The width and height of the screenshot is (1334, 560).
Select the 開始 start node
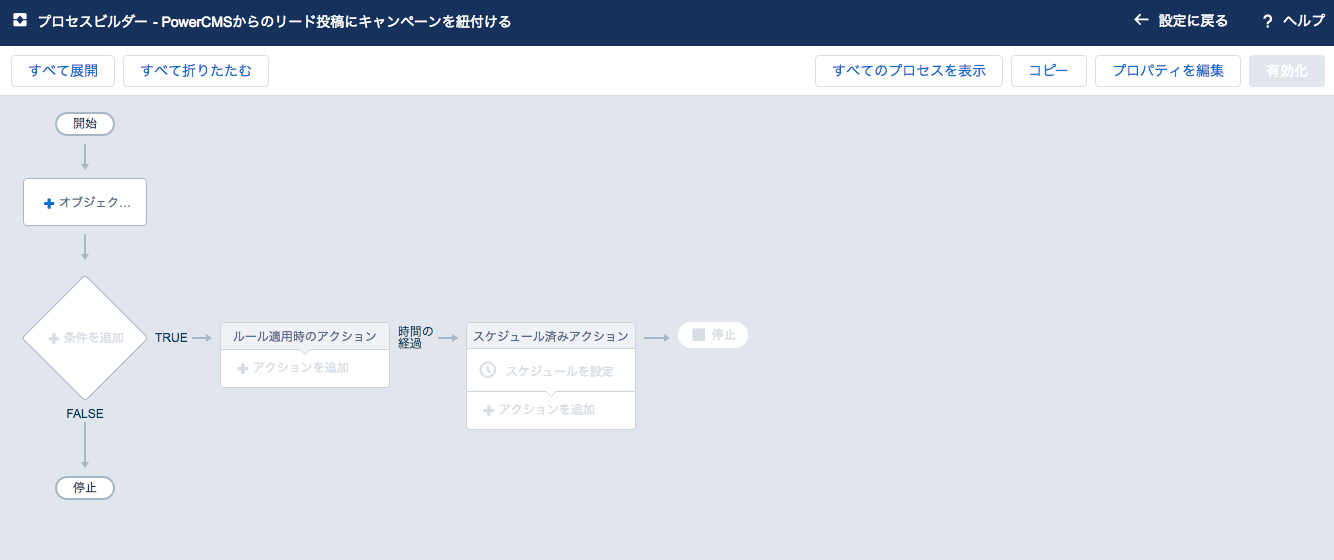(x=85, y=124)
